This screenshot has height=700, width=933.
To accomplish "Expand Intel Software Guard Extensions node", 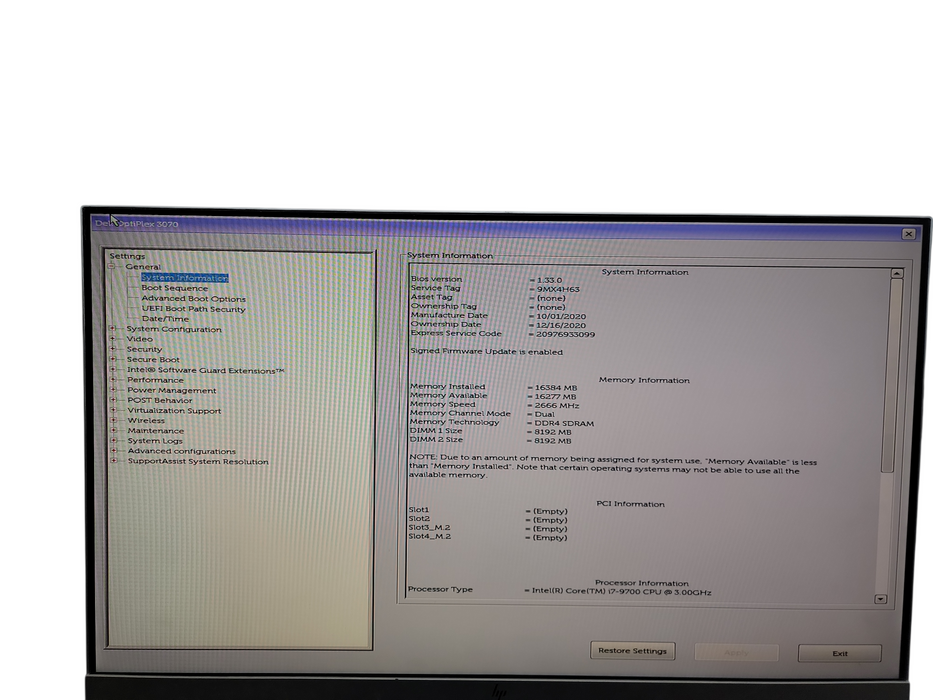I will point(113,370).
